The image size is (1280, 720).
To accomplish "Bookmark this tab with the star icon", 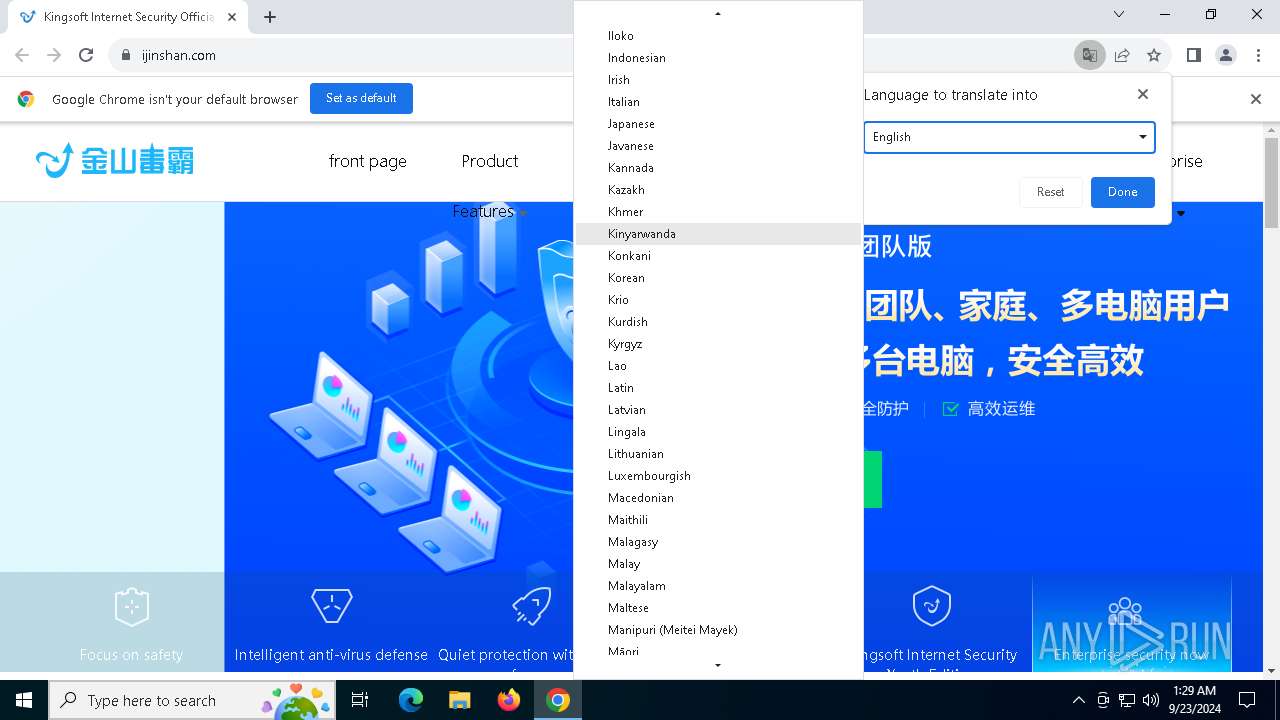I will (x=1154, y=55).
